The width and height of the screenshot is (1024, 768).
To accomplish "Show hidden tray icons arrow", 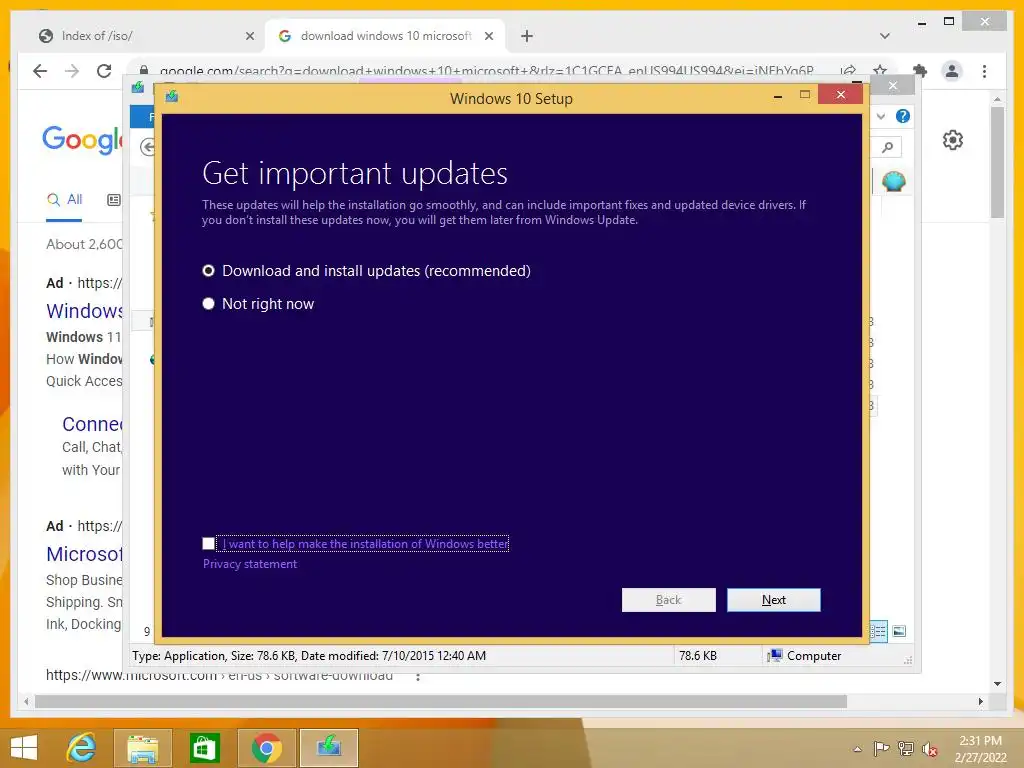I will 857,748.
